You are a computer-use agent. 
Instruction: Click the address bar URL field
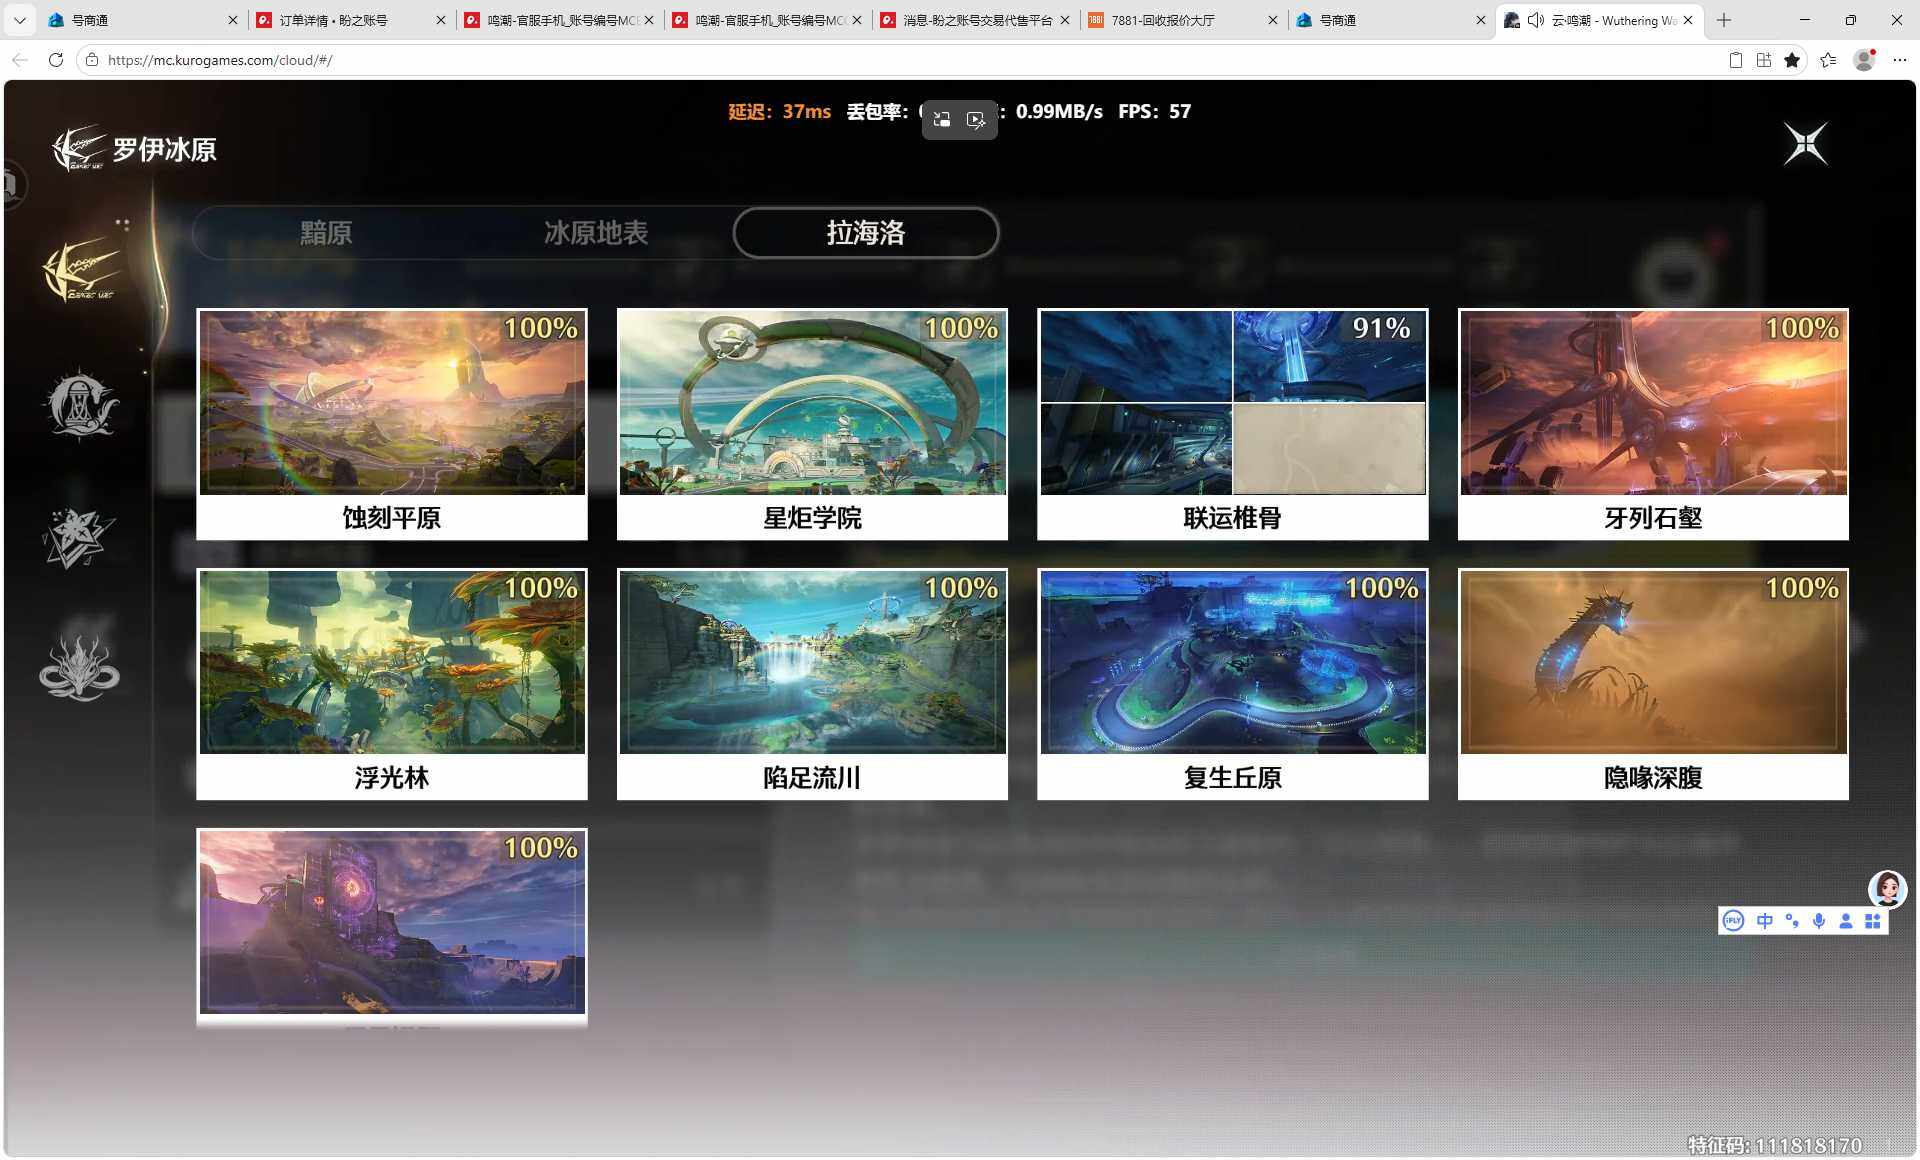click(x=900, y=60)
